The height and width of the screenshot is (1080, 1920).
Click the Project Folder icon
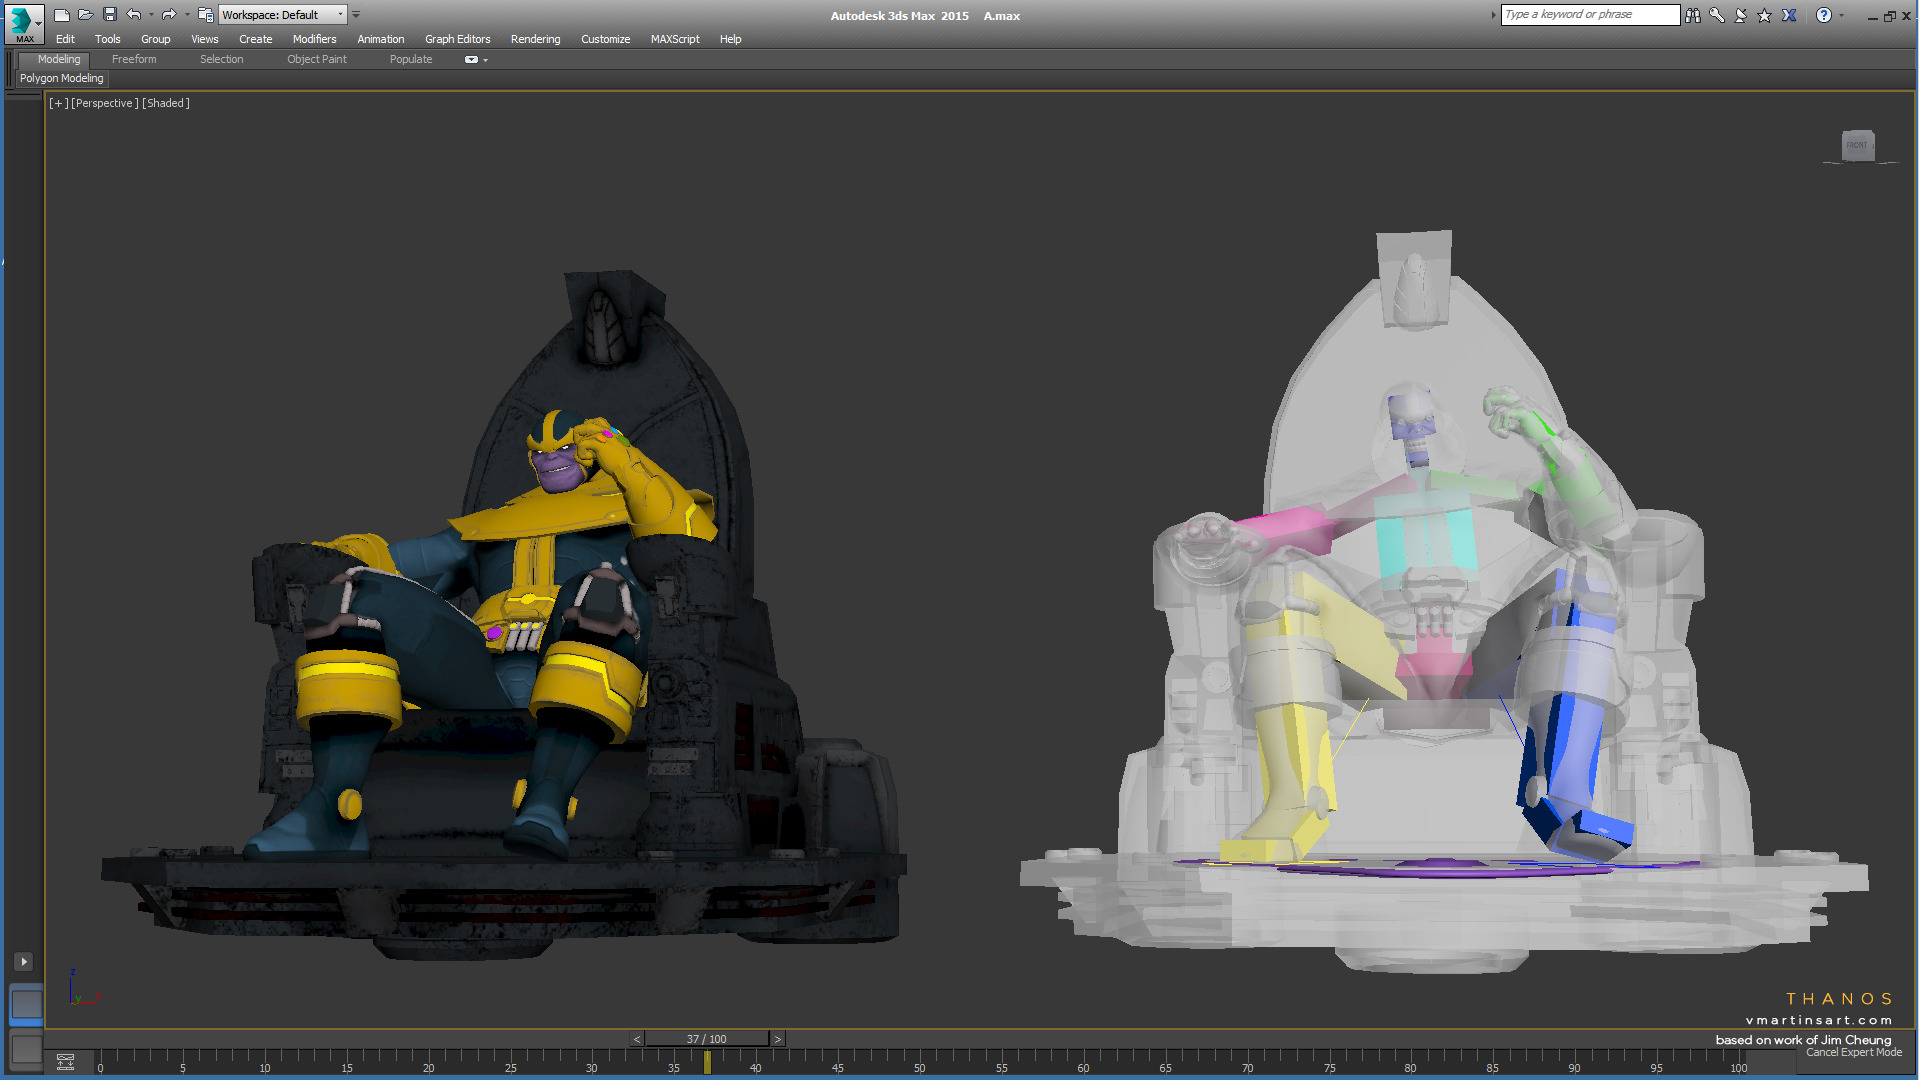(205, 15)
